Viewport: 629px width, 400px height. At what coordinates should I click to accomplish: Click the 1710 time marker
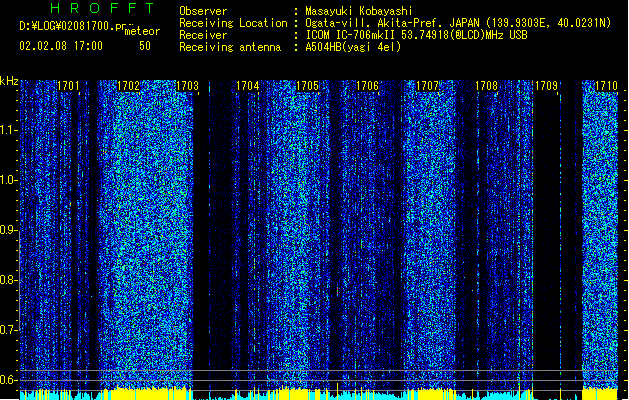click(x=606, y=86)
